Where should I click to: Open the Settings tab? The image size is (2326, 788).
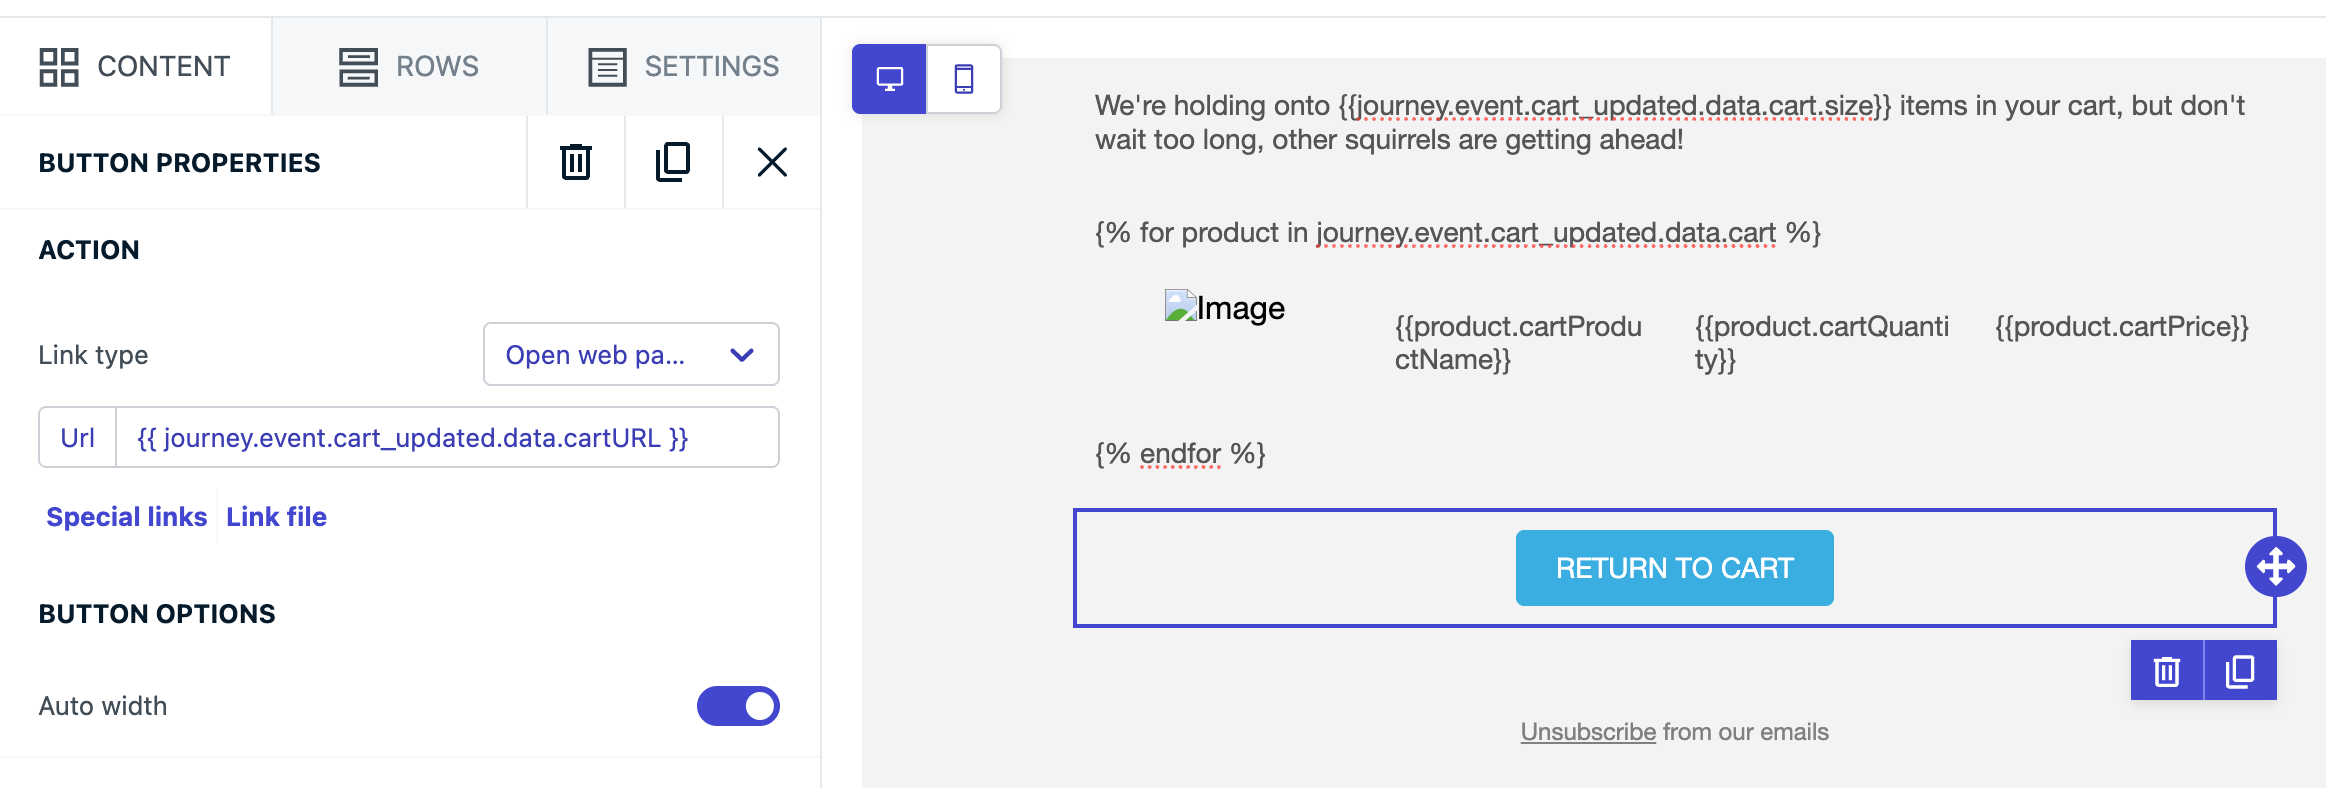tap(684, 67)
